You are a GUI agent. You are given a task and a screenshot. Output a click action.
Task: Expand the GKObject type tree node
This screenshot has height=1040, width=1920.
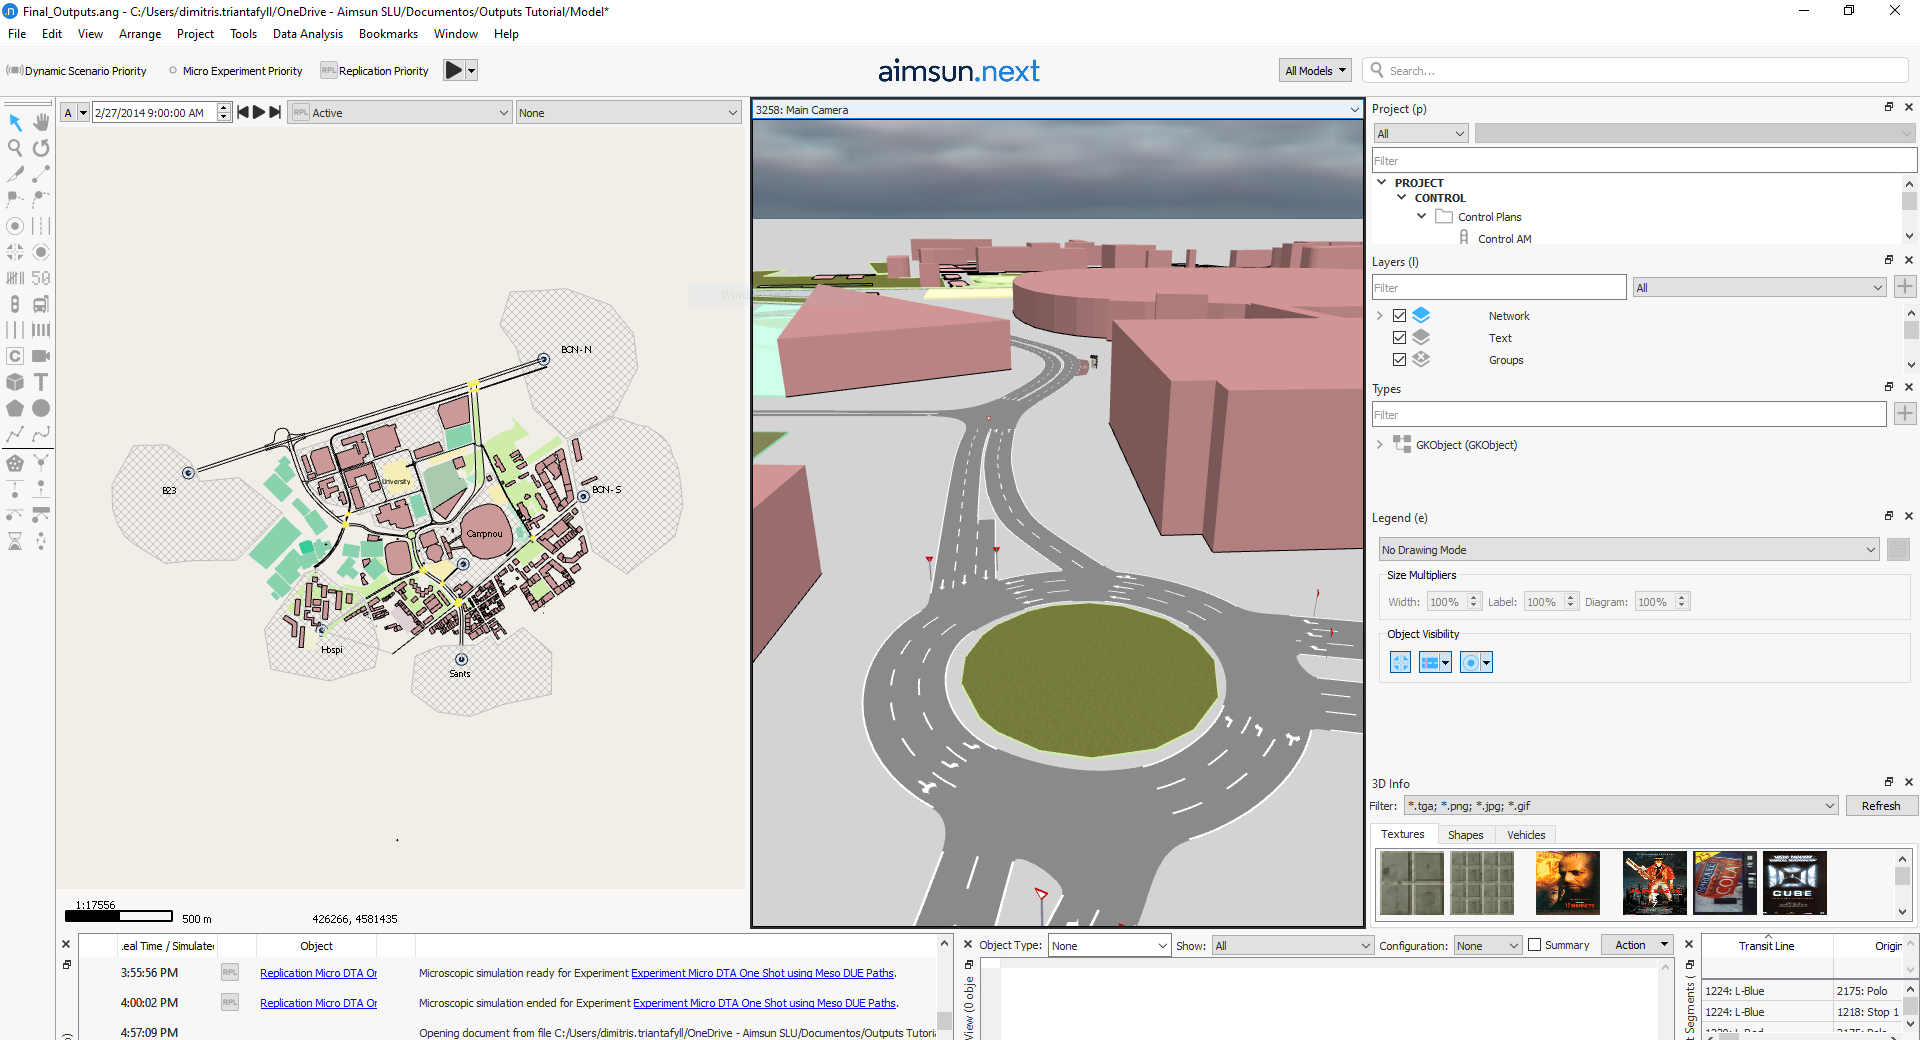point(1380,445)
